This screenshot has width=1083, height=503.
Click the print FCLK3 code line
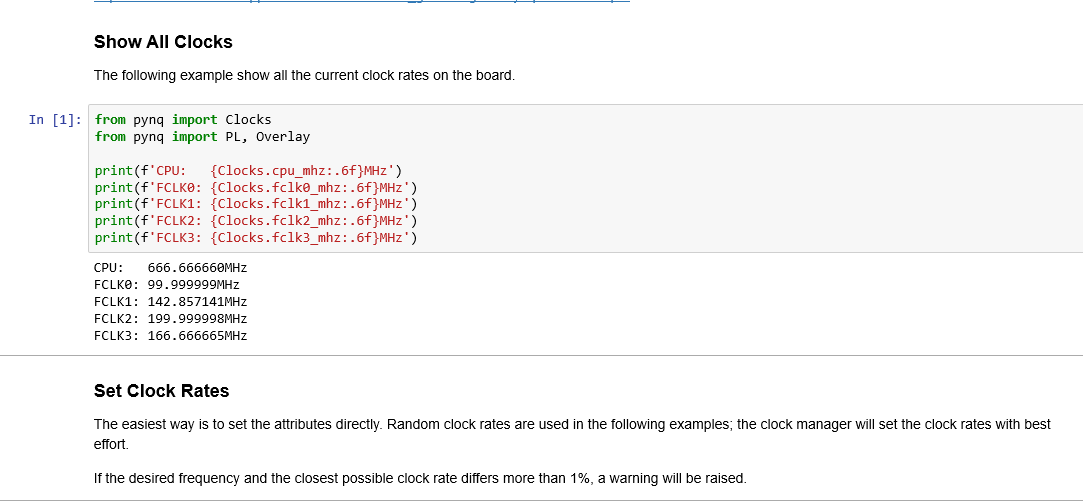tap(256, 238)
